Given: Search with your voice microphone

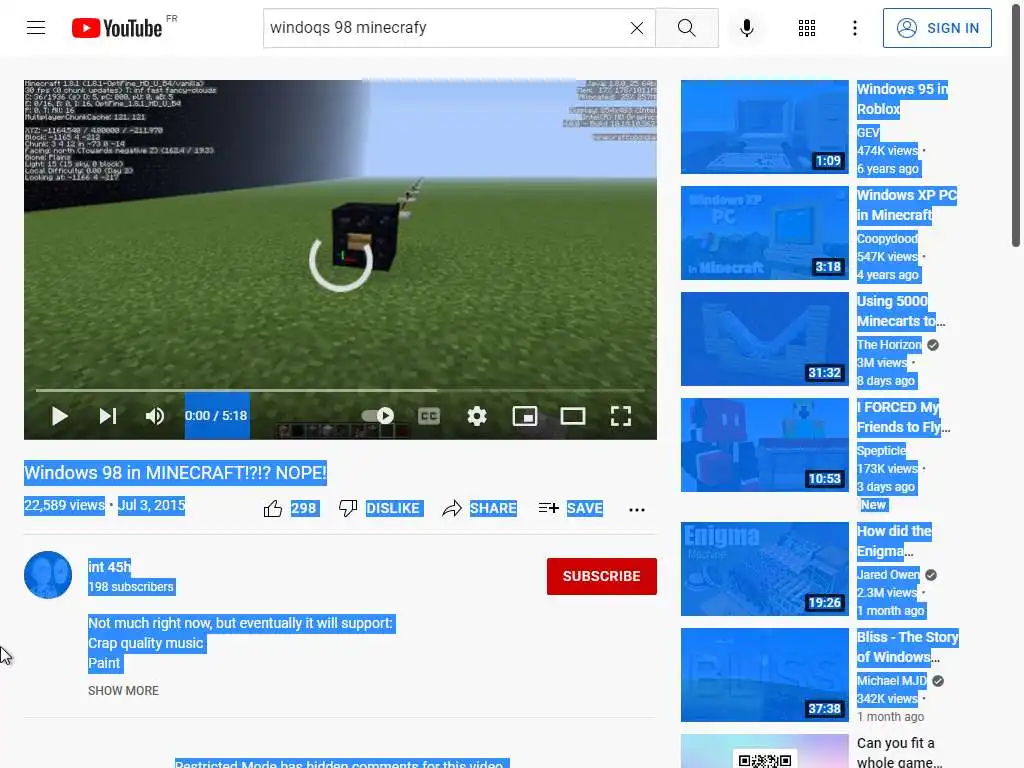Looking at the screenshot, I should 746,28.
